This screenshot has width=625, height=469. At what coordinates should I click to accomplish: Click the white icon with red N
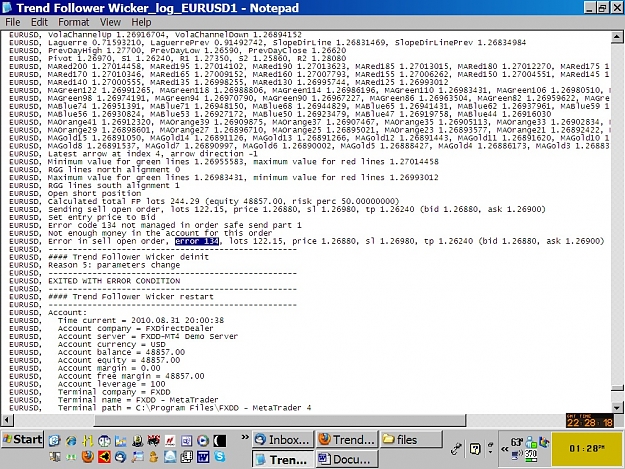tap(170, 441)
